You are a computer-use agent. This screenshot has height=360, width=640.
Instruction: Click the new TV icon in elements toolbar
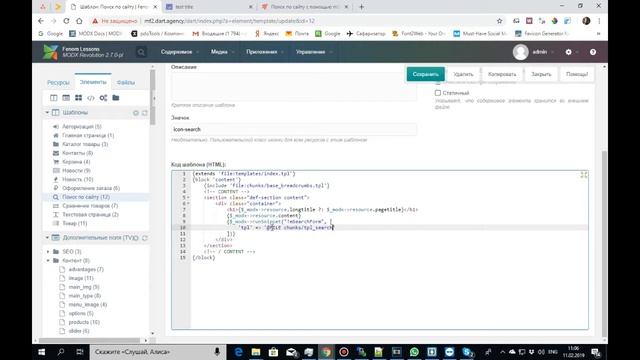[66, 98]
